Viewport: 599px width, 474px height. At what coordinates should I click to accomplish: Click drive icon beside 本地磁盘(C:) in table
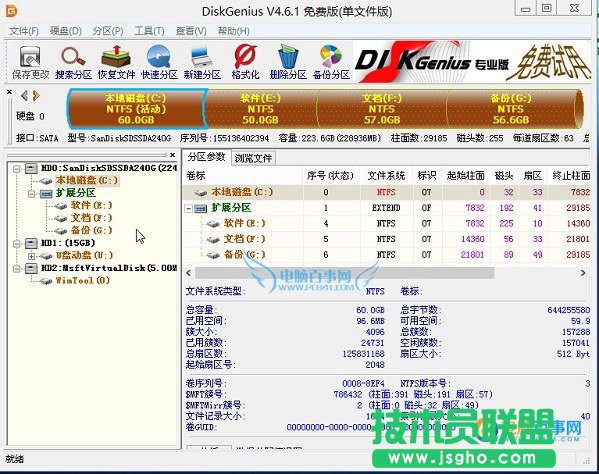point(201,193)
